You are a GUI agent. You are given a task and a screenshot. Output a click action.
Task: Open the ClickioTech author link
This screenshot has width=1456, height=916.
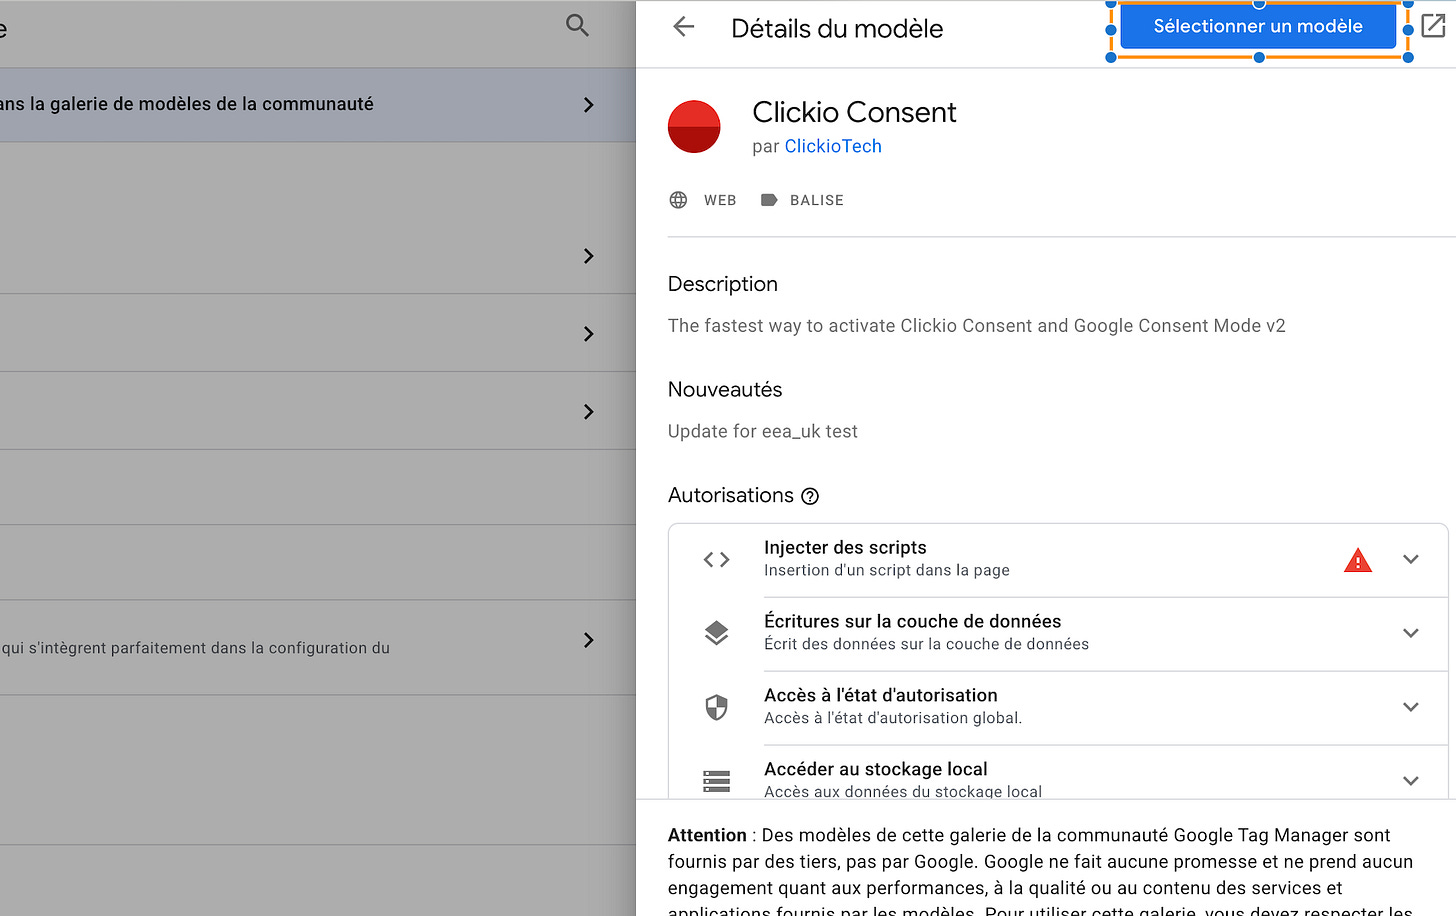[833, 146]
